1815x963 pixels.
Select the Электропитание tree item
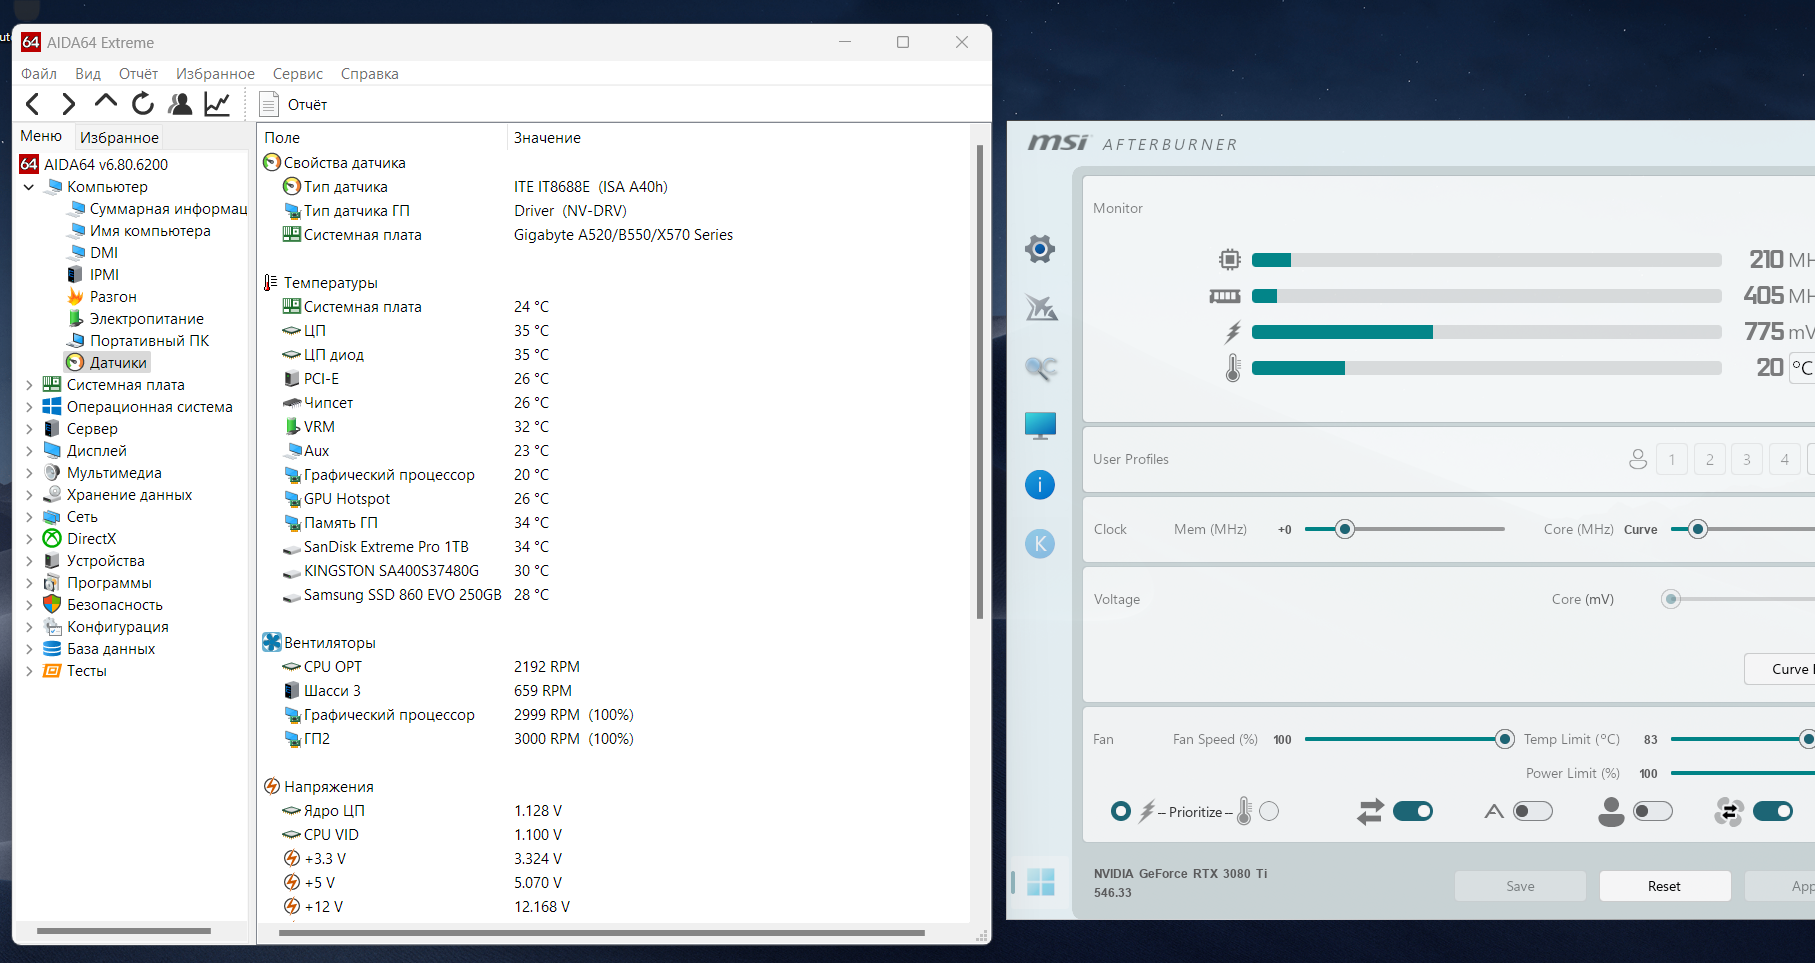[x=136, y=319]
